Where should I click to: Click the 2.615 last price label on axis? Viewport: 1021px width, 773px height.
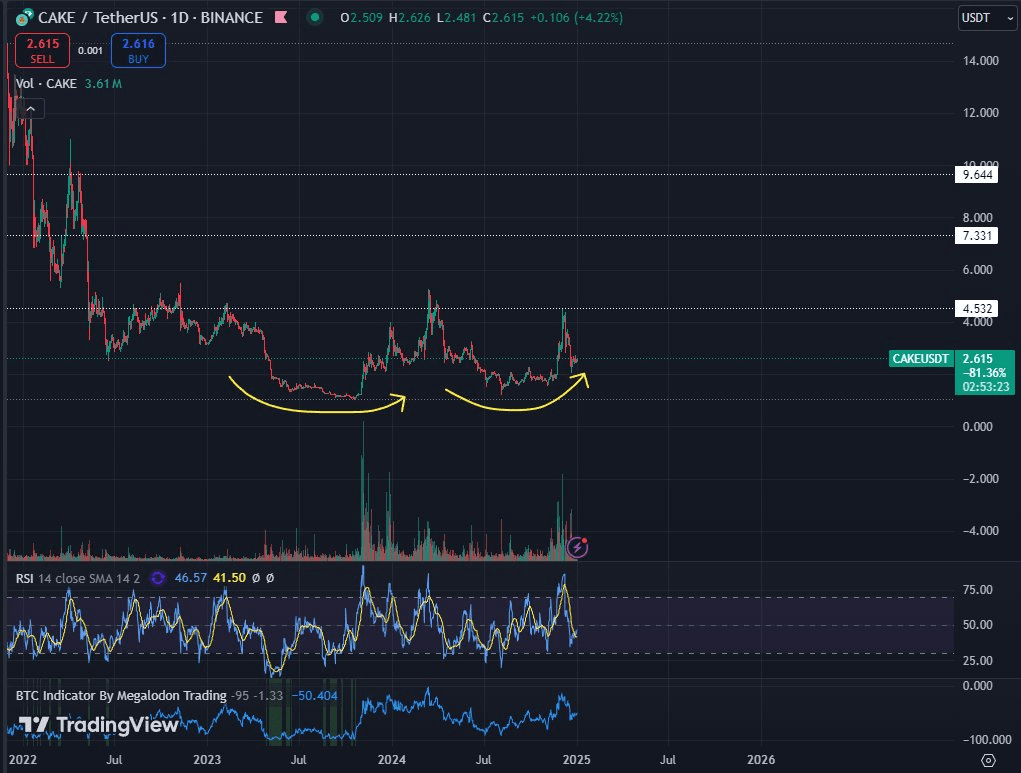tap(977, 358)
